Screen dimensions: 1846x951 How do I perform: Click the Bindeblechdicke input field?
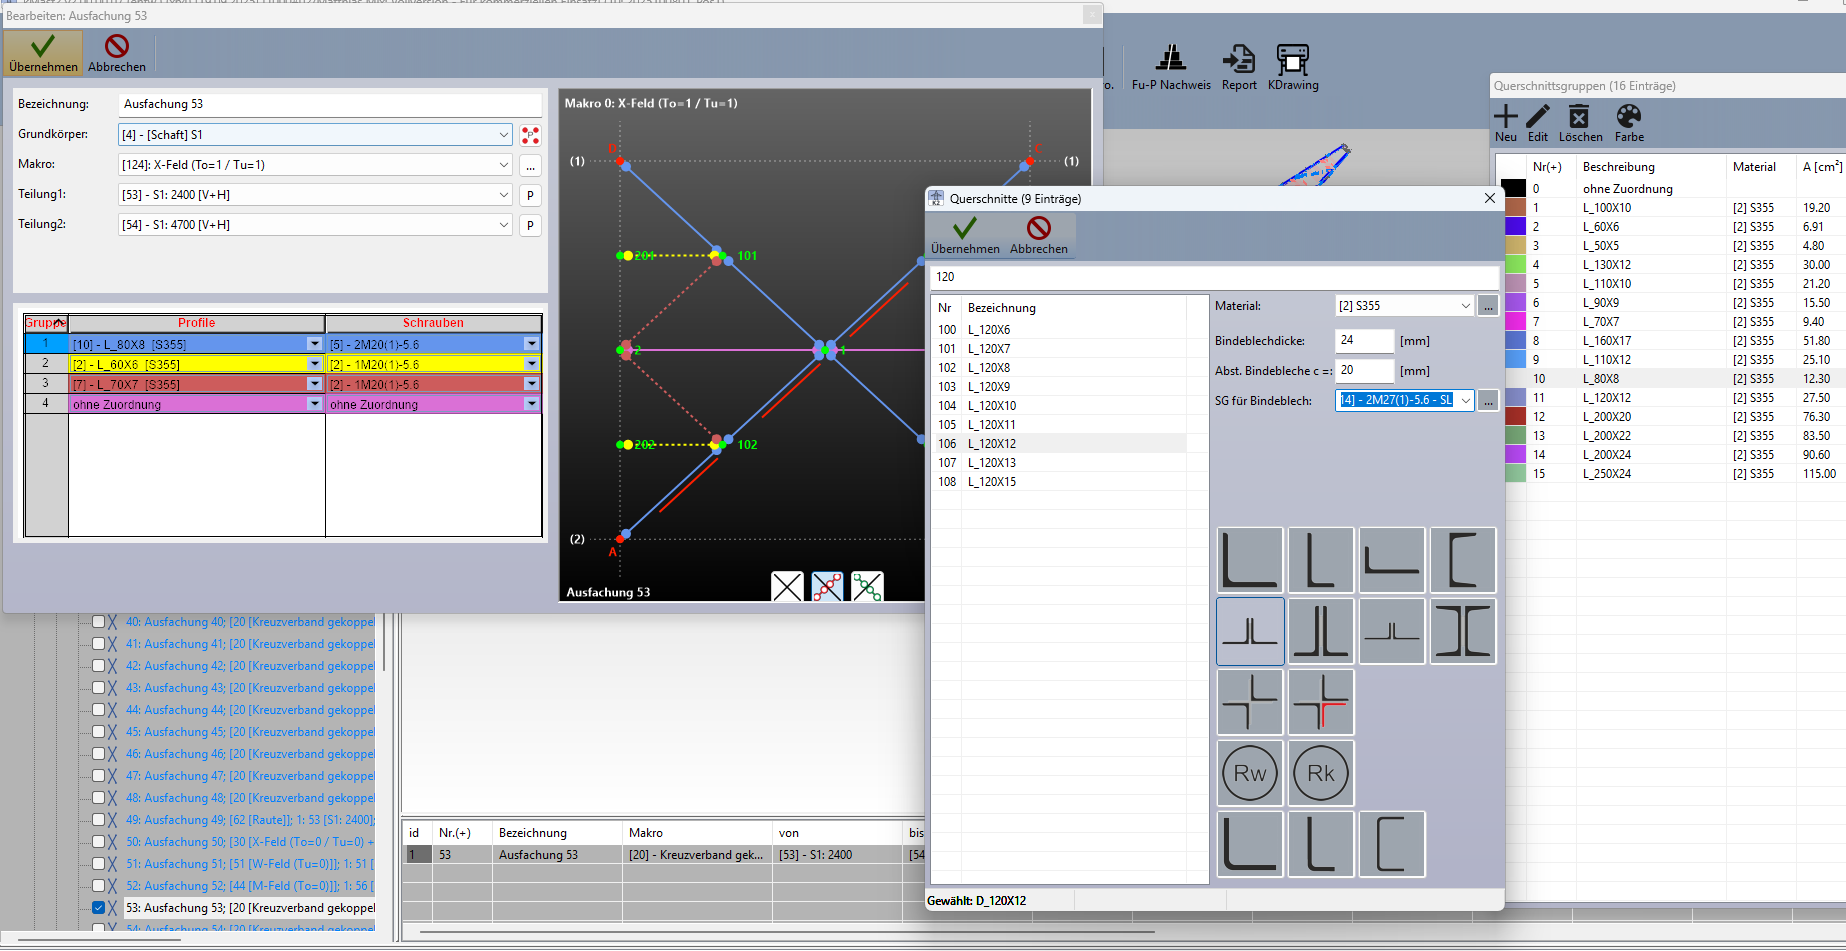pyautogui.click(x=1364, y=341)
